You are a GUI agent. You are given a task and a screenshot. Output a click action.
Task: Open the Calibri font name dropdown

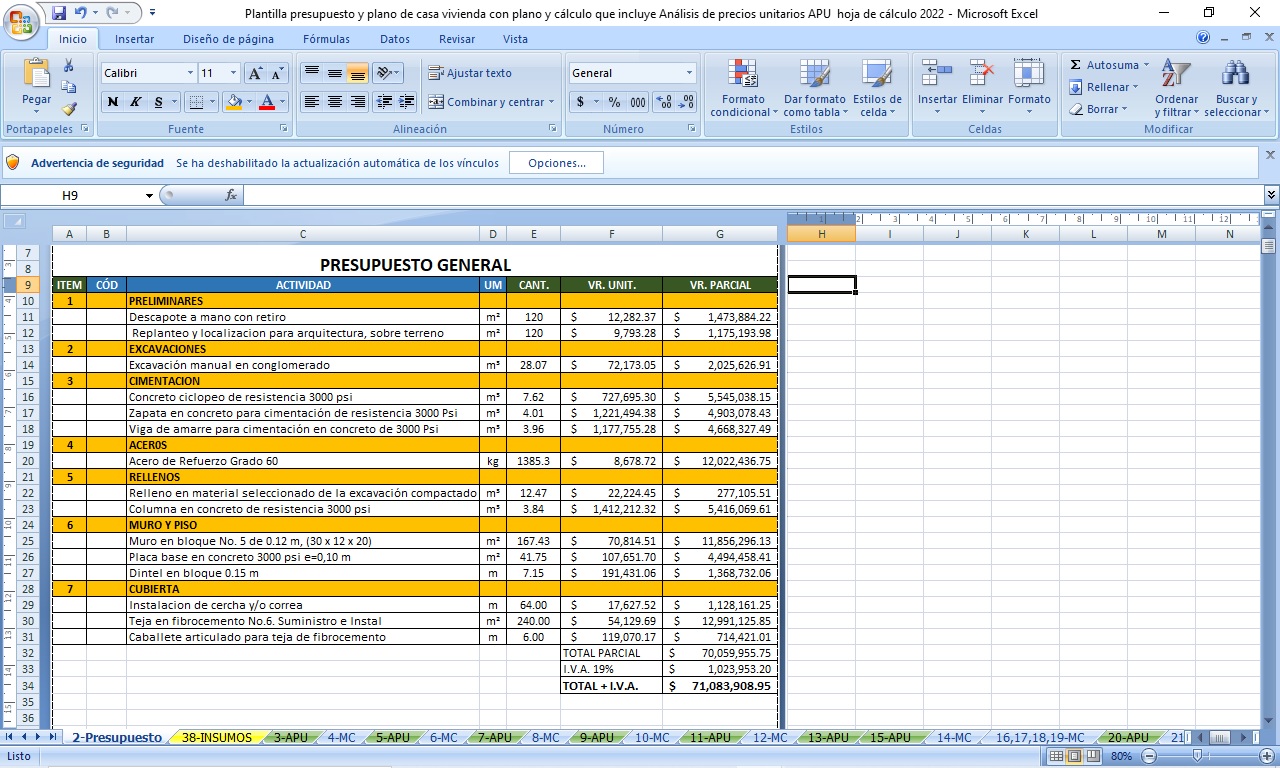(190, 73)
